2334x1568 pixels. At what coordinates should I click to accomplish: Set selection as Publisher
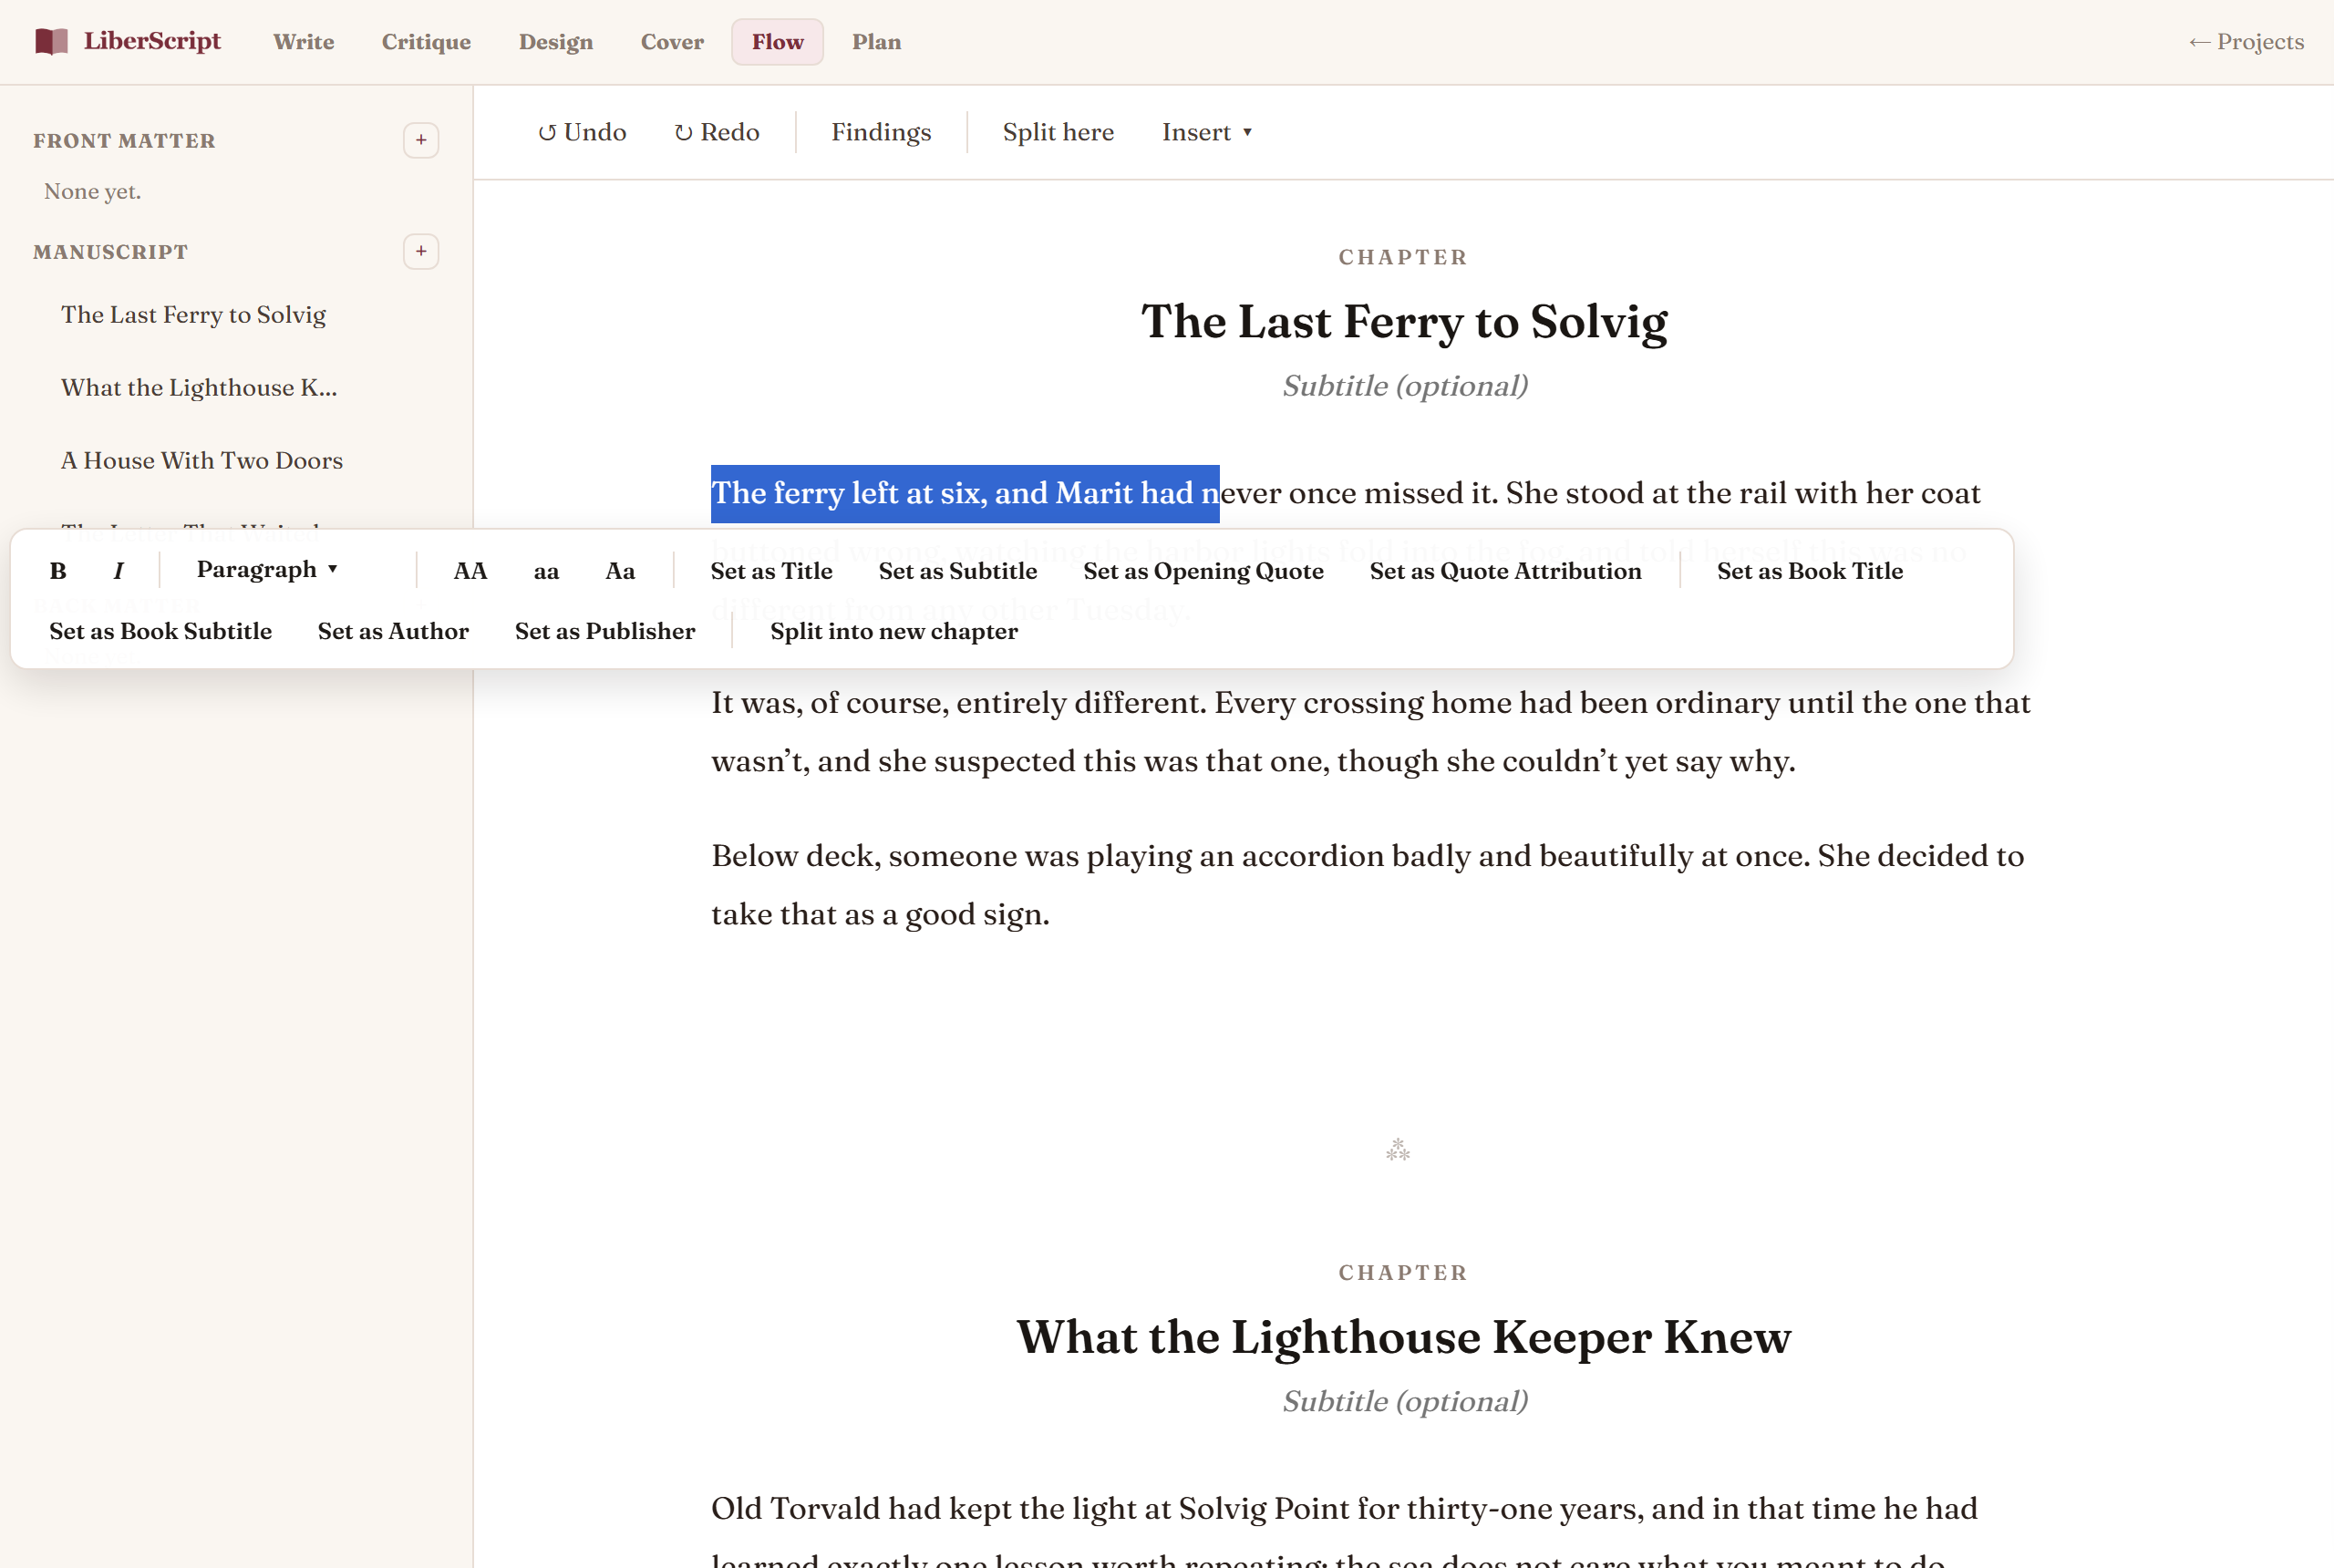point(604,630)
